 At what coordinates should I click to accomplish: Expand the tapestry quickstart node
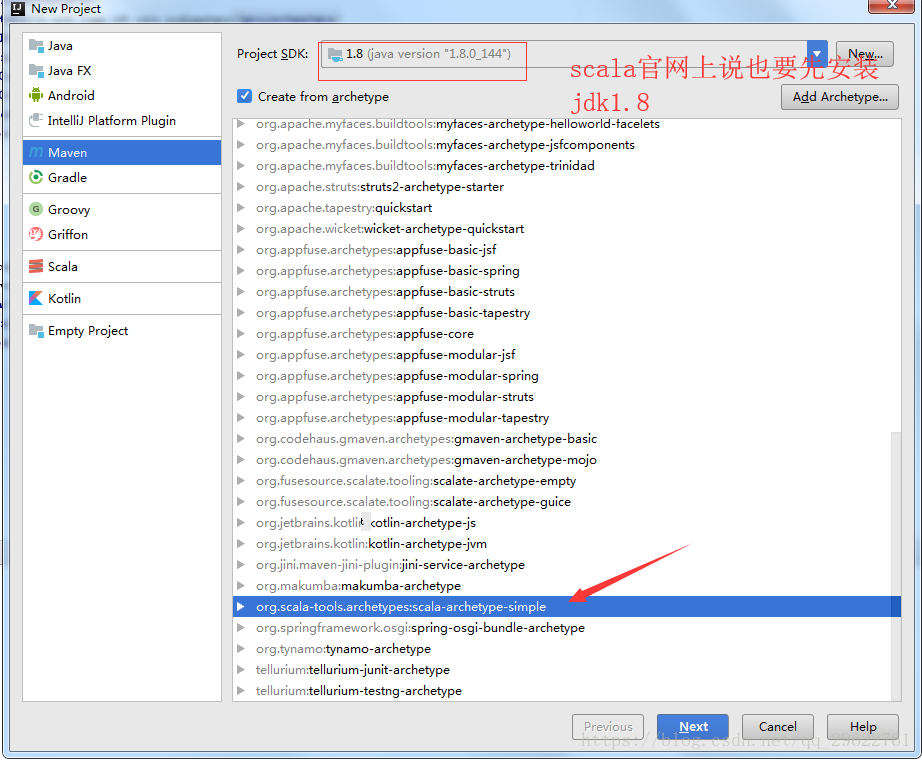(x=240, y=208)
